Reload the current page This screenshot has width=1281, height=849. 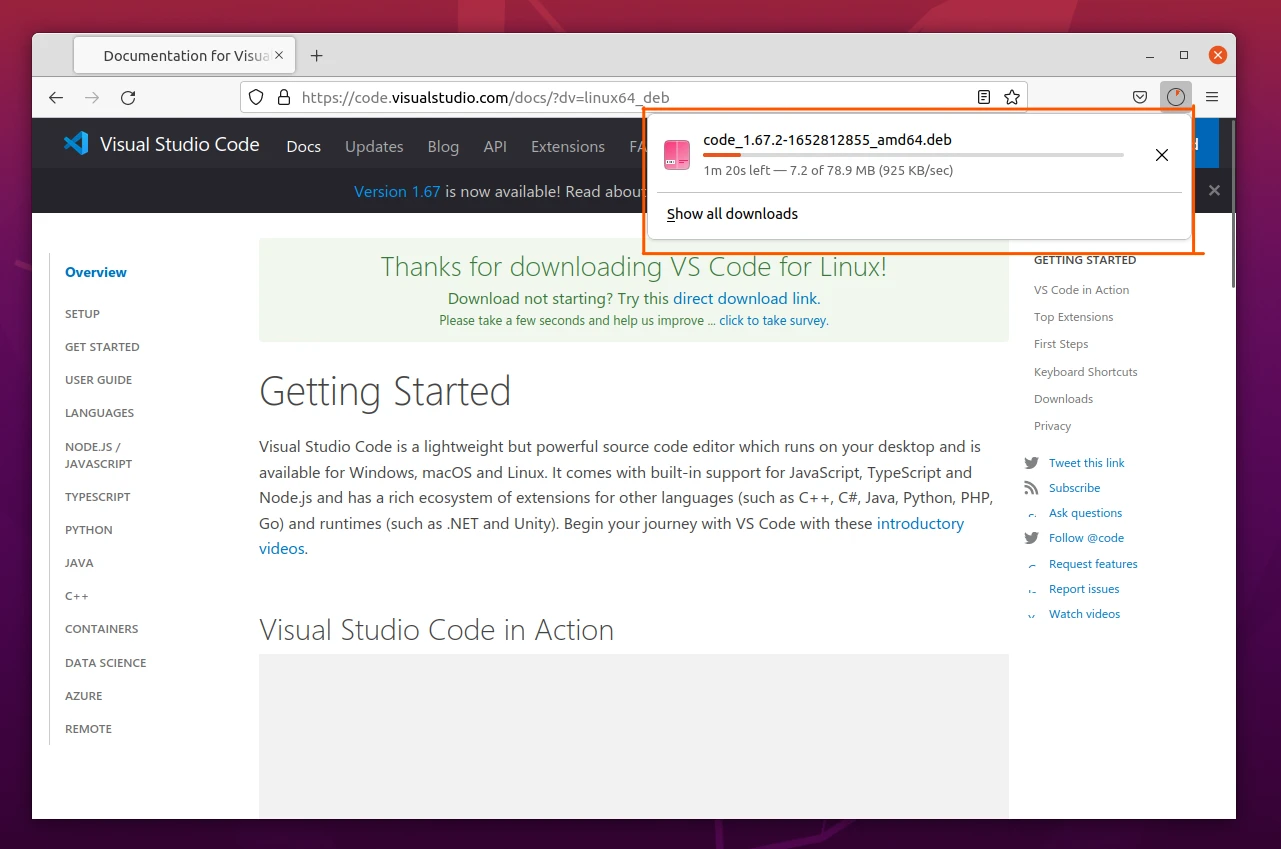(128, 97)
